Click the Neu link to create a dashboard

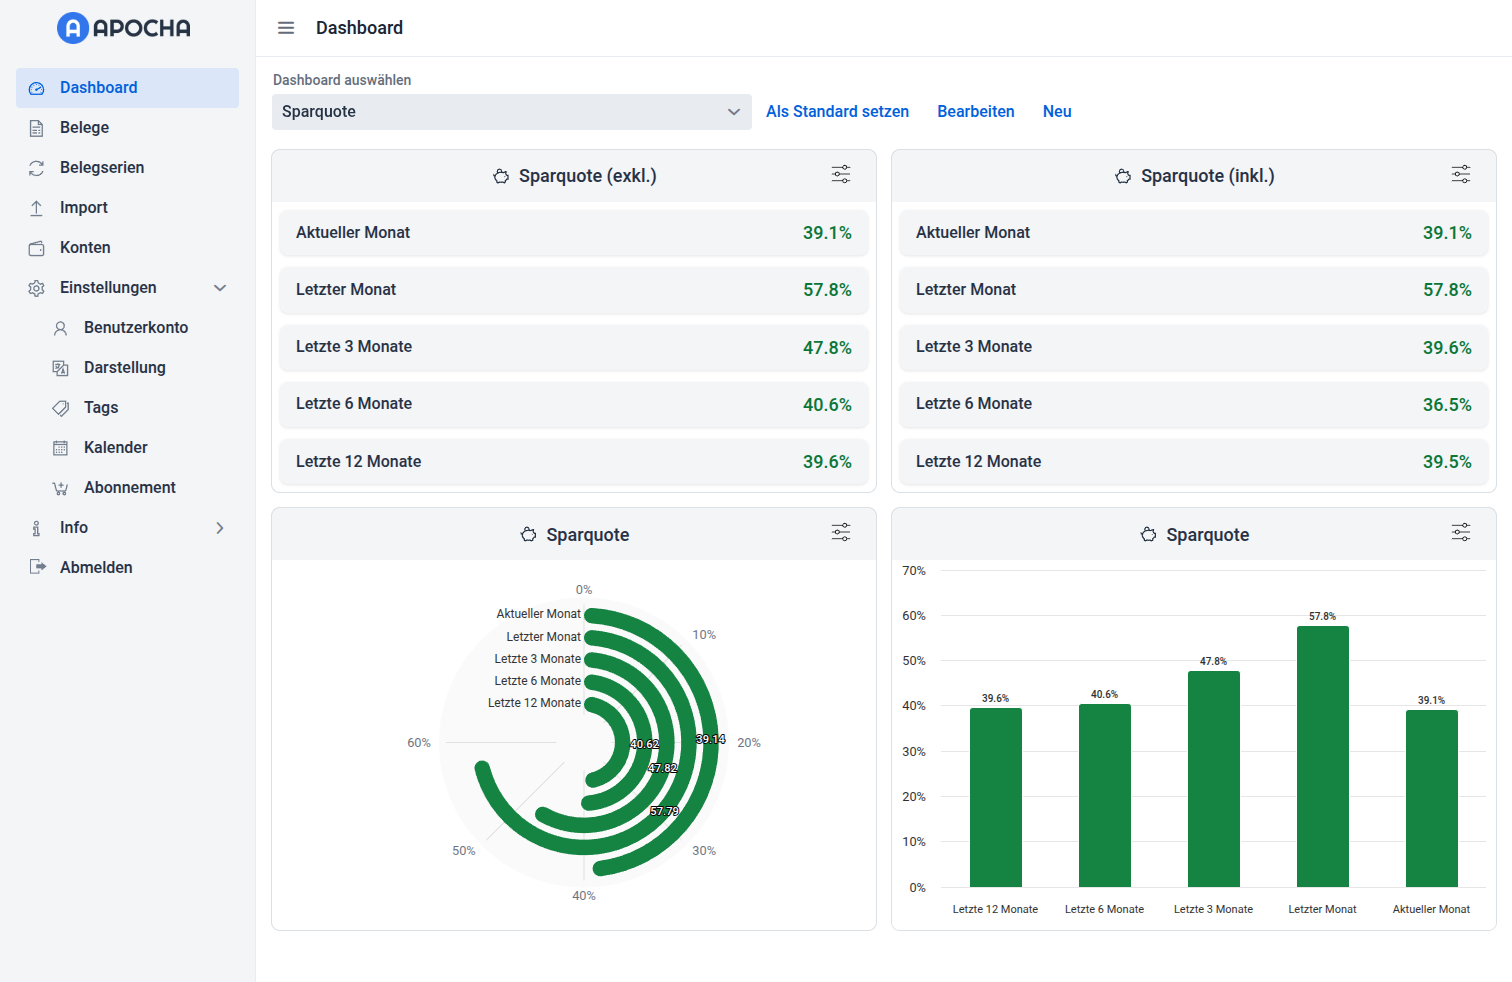click(x=1057, y=111)
